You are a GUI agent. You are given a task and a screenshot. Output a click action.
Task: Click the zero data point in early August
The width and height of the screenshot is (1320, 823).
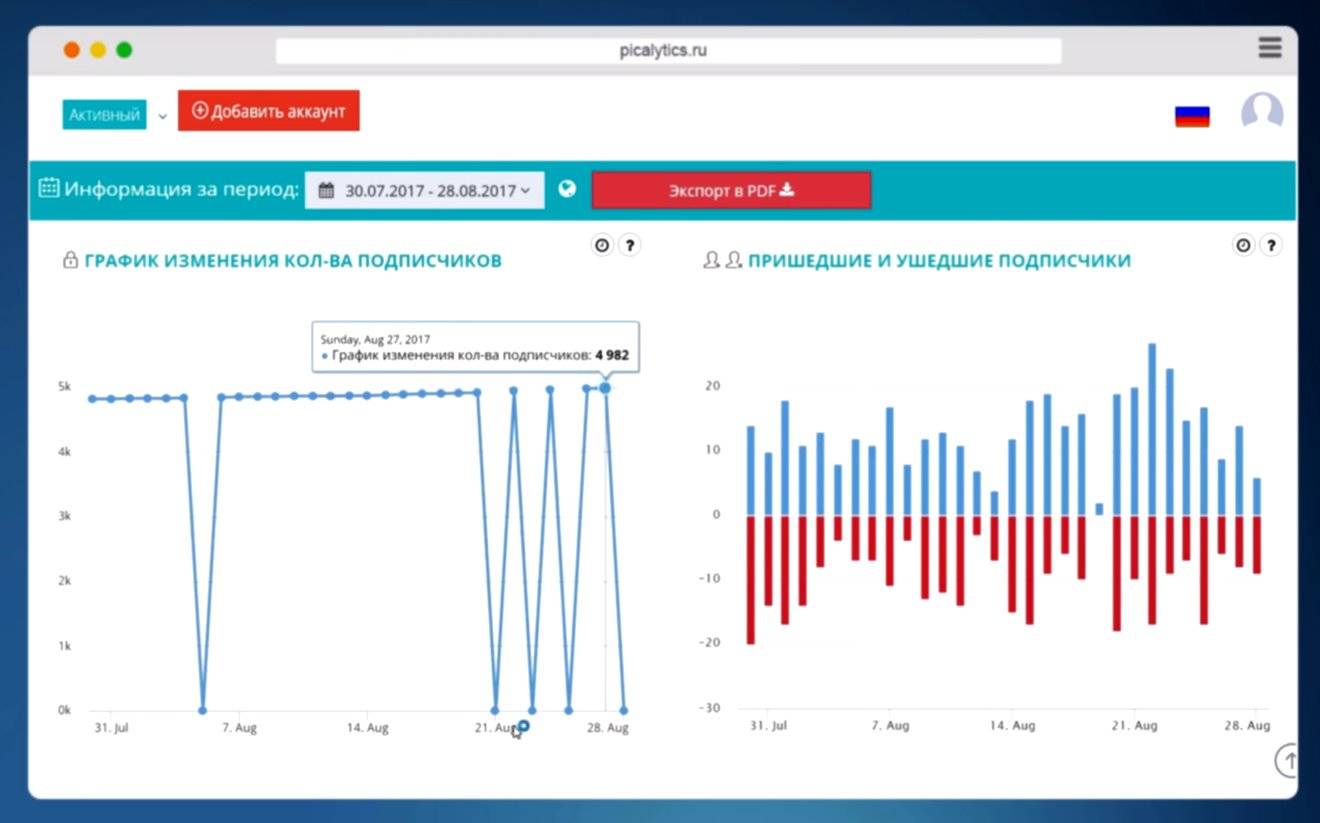click(x=202, y=710)
